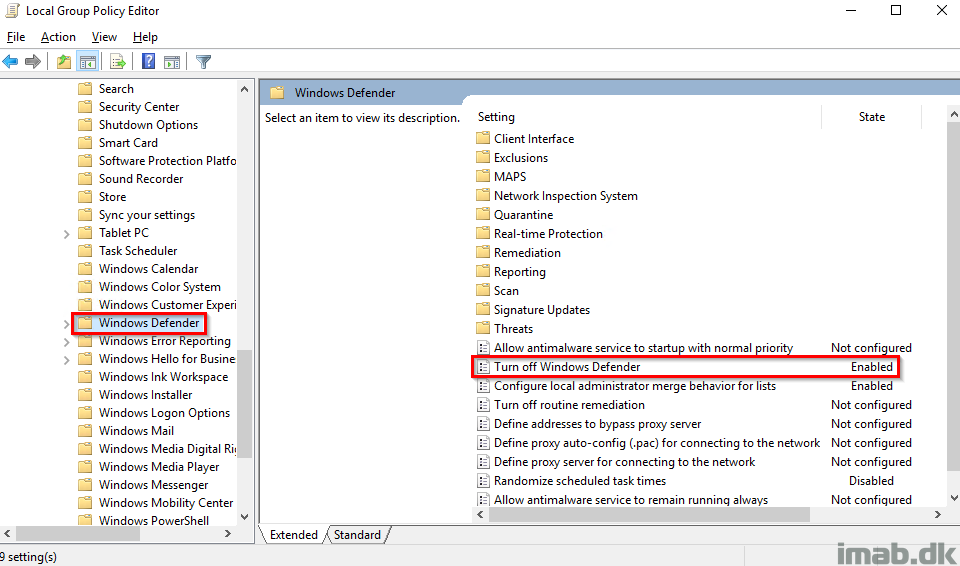Select Security Center in the tree
Viewport: 960px width, 566px height.
point(139,107)
